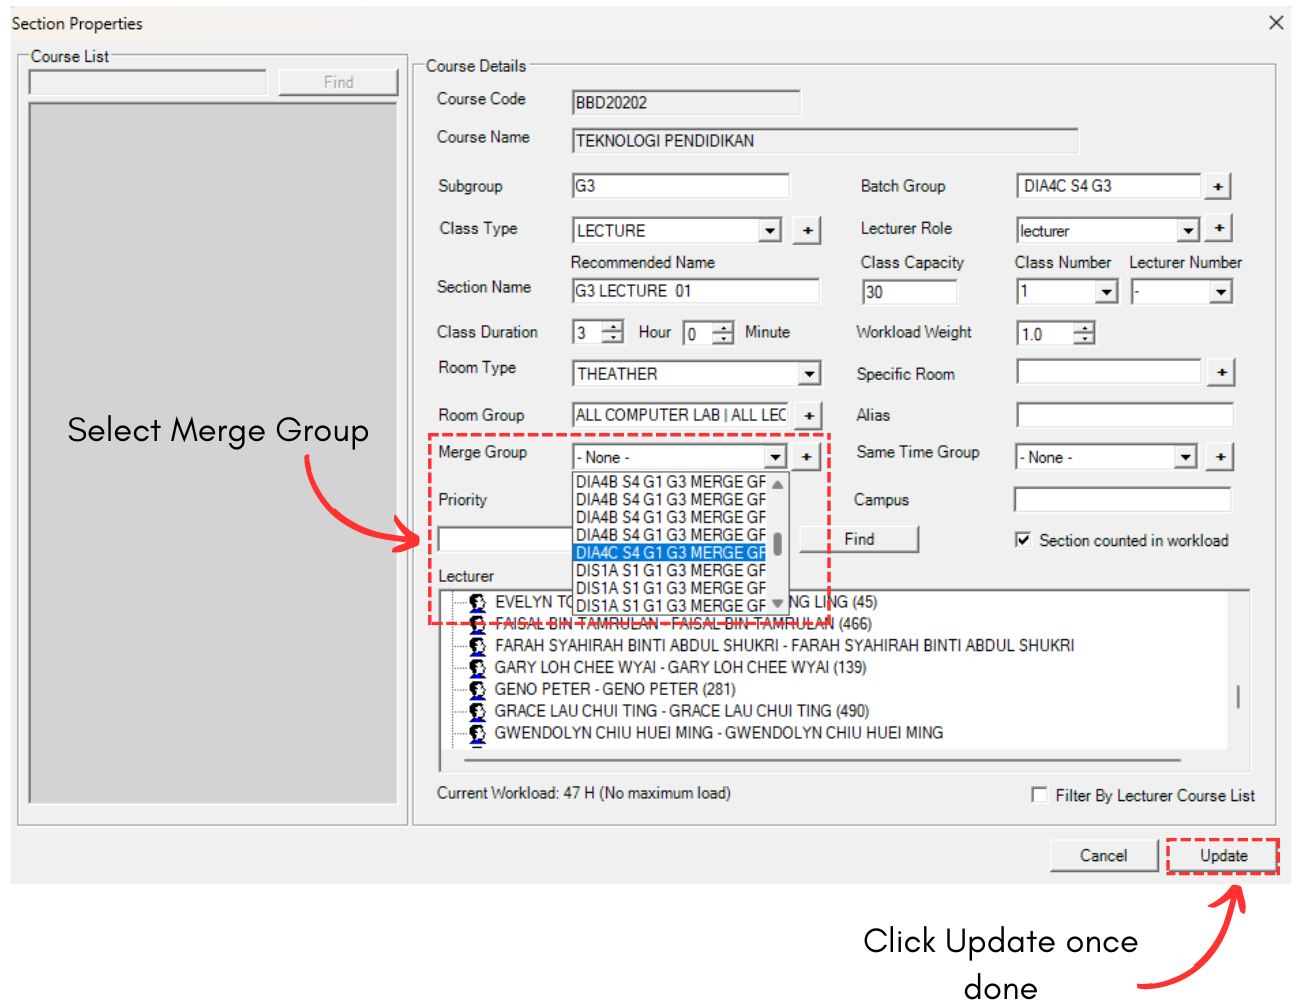
Task: Click the Update button
Action: pos(1223,856)
